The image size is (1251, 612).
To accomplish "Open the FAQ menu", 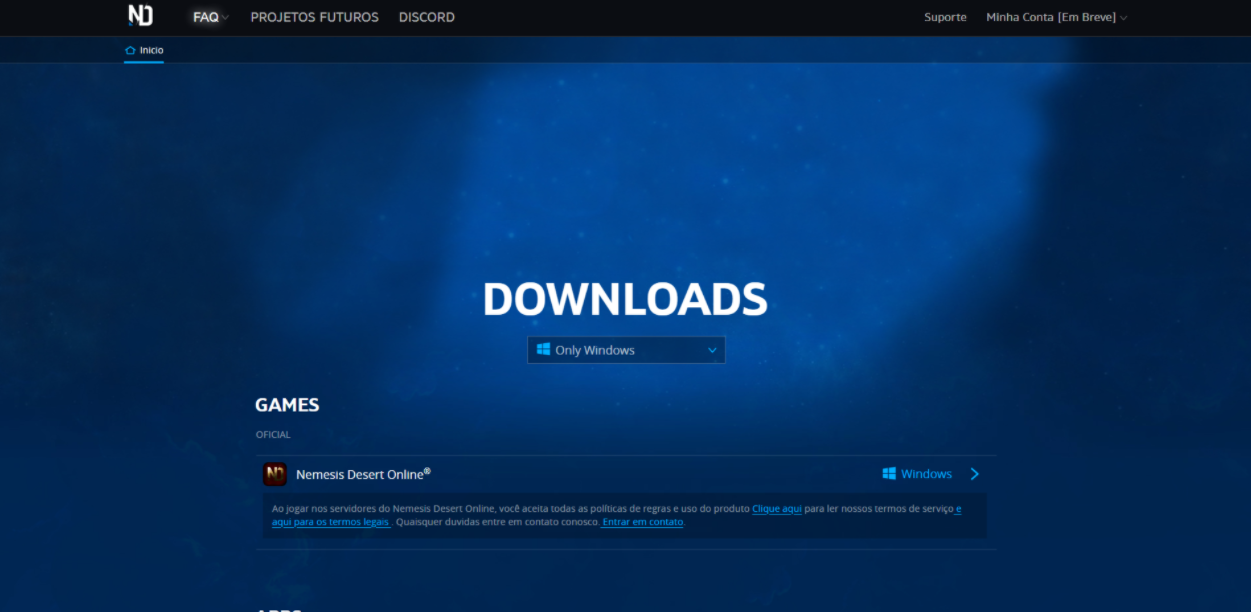I will pos(211,17).
